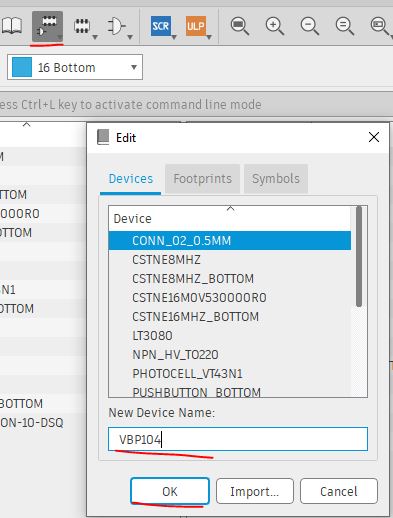Viewport: 393px width, 518px height.
Task: Zoom in with plus magnifier icon
Action: click(275, 26)
